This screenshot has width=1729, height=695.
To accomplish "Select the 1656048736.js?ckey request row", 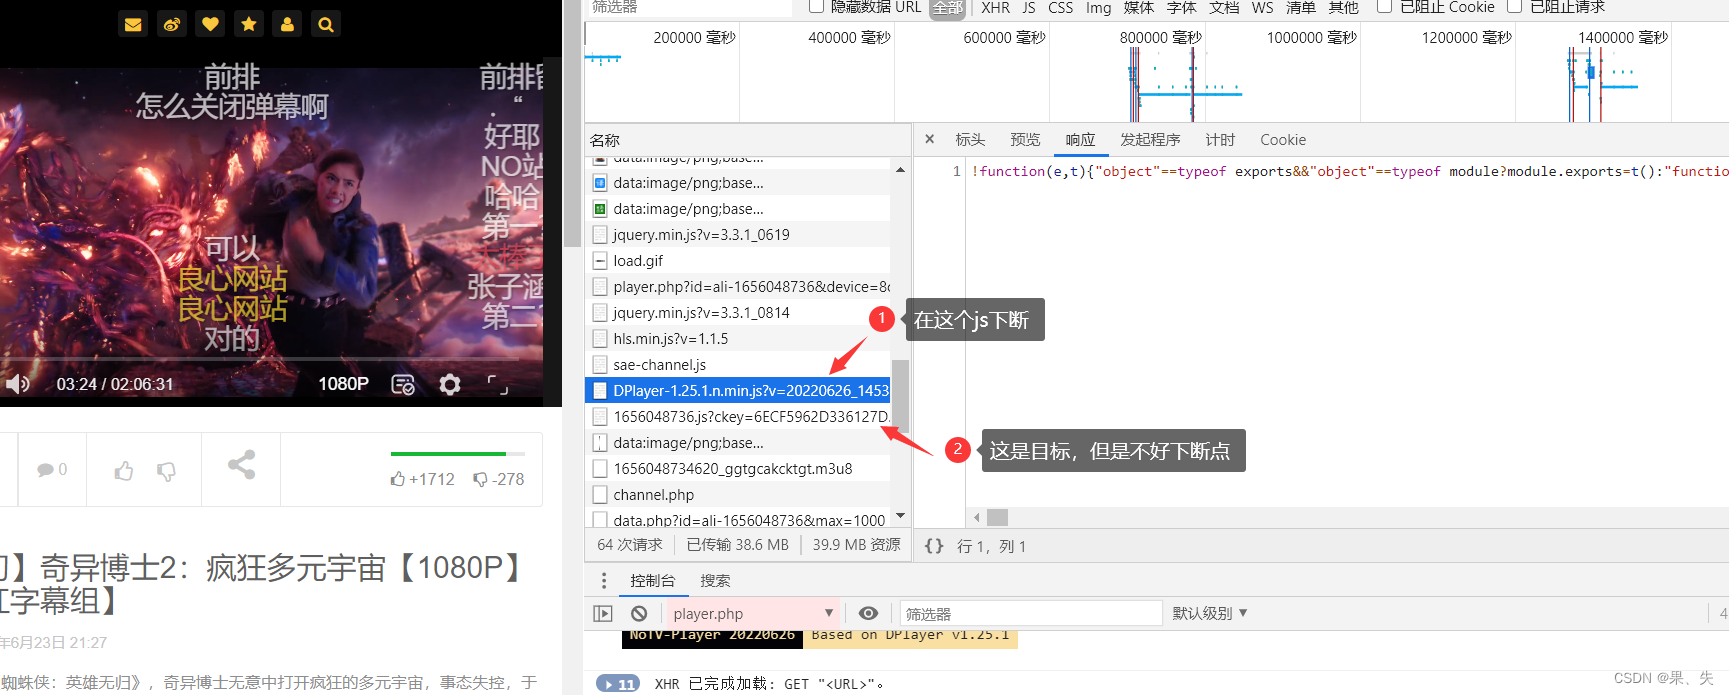I will [738, 417].
